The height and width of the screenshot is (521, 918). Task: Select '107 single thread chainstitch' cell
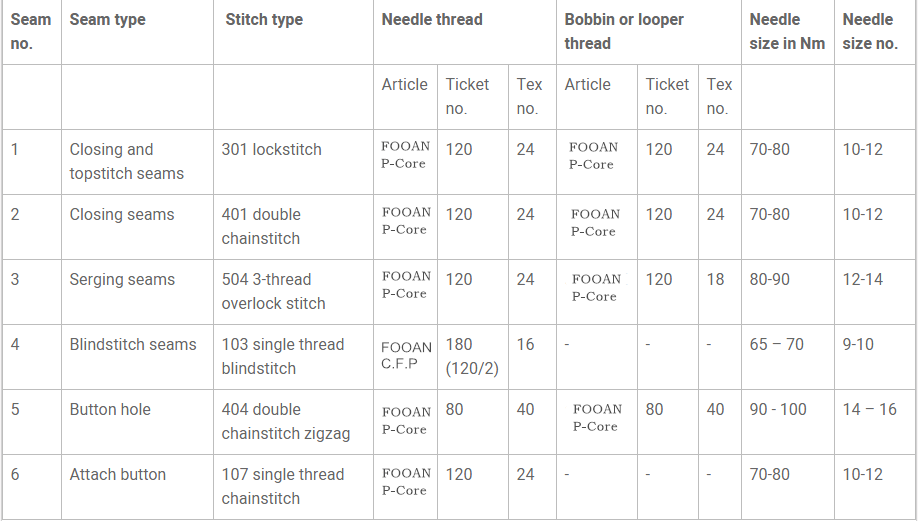click(x=293, y=487)
